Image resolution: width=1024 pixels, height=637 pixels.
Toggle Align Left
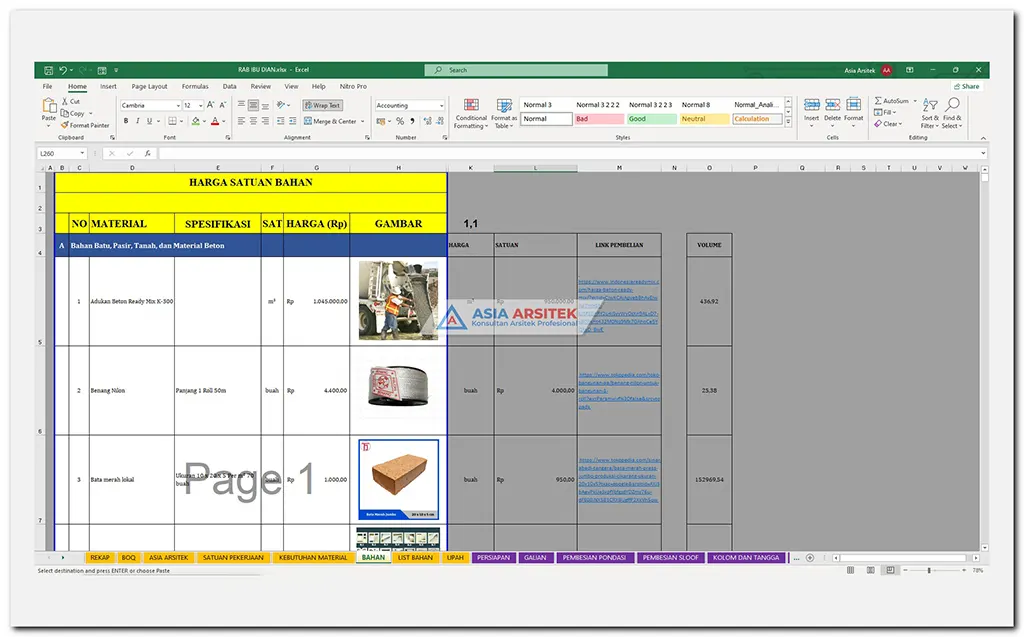tap(241, 122)
